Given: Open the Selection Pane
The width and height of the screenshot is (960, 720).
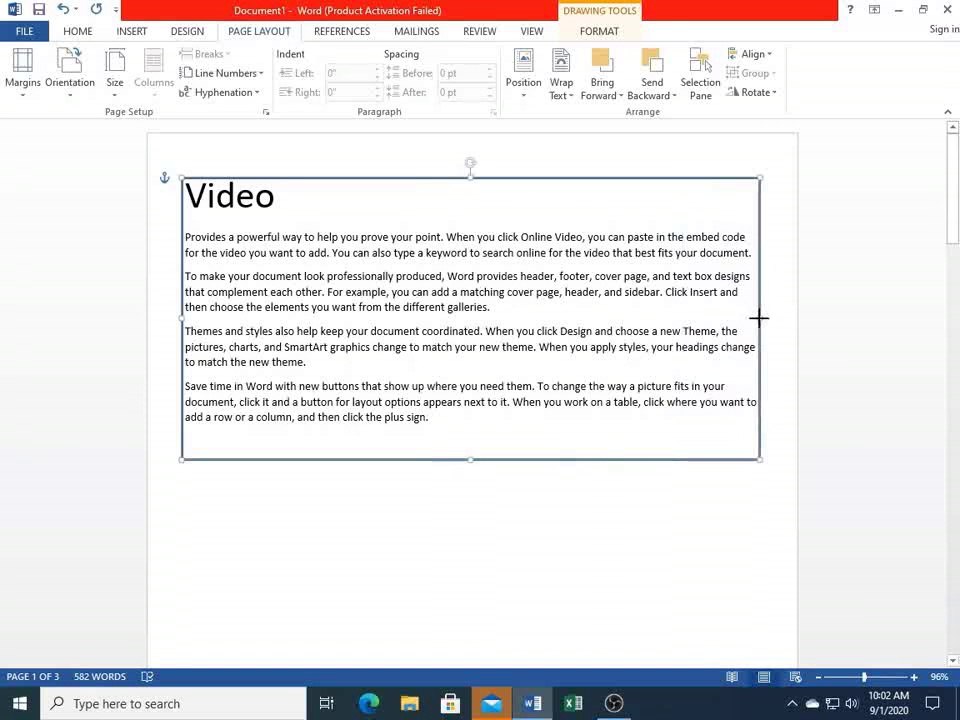Looking at the screenshot, I should click(700, 73).
